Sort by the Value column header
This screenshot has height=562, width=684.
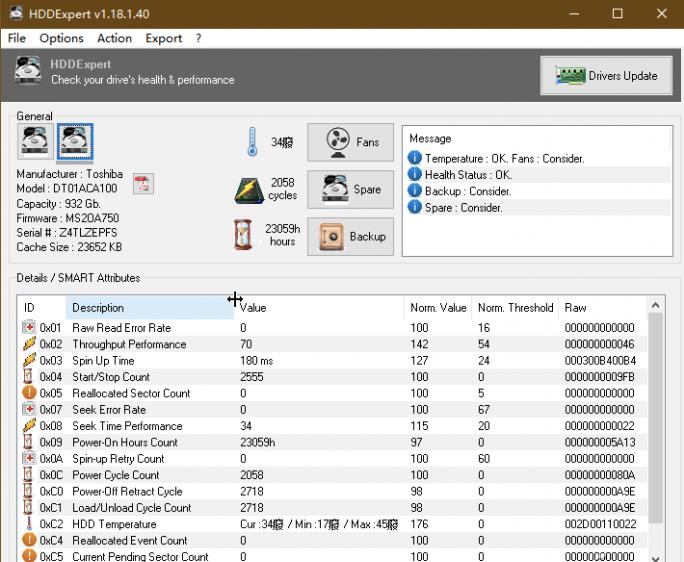(319, 308)
